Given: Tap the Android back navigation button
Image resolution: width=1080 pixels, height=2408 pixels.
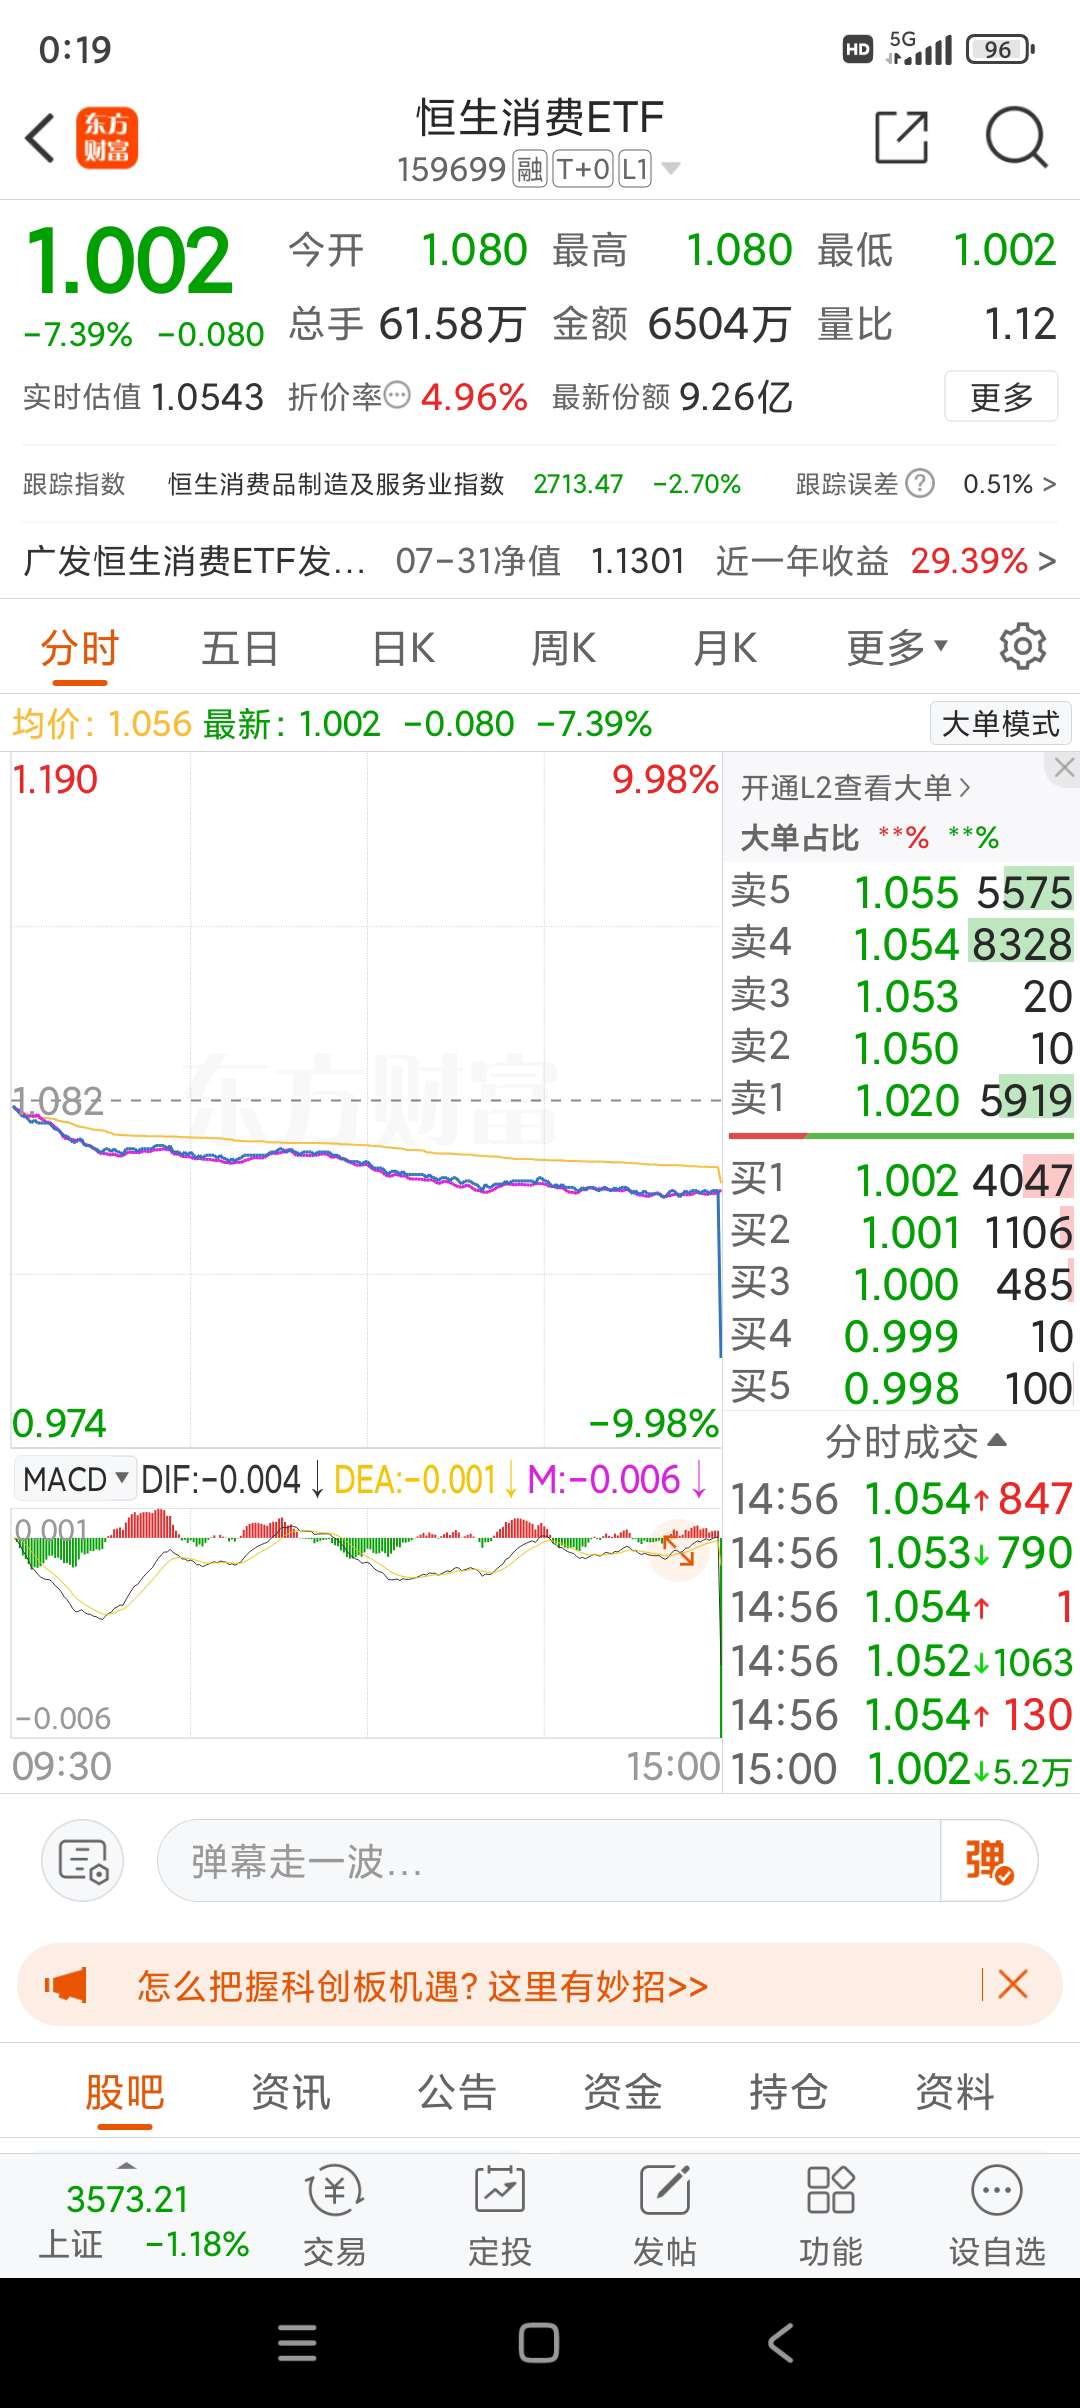Looking at the screenshot, I should 781,2343.
